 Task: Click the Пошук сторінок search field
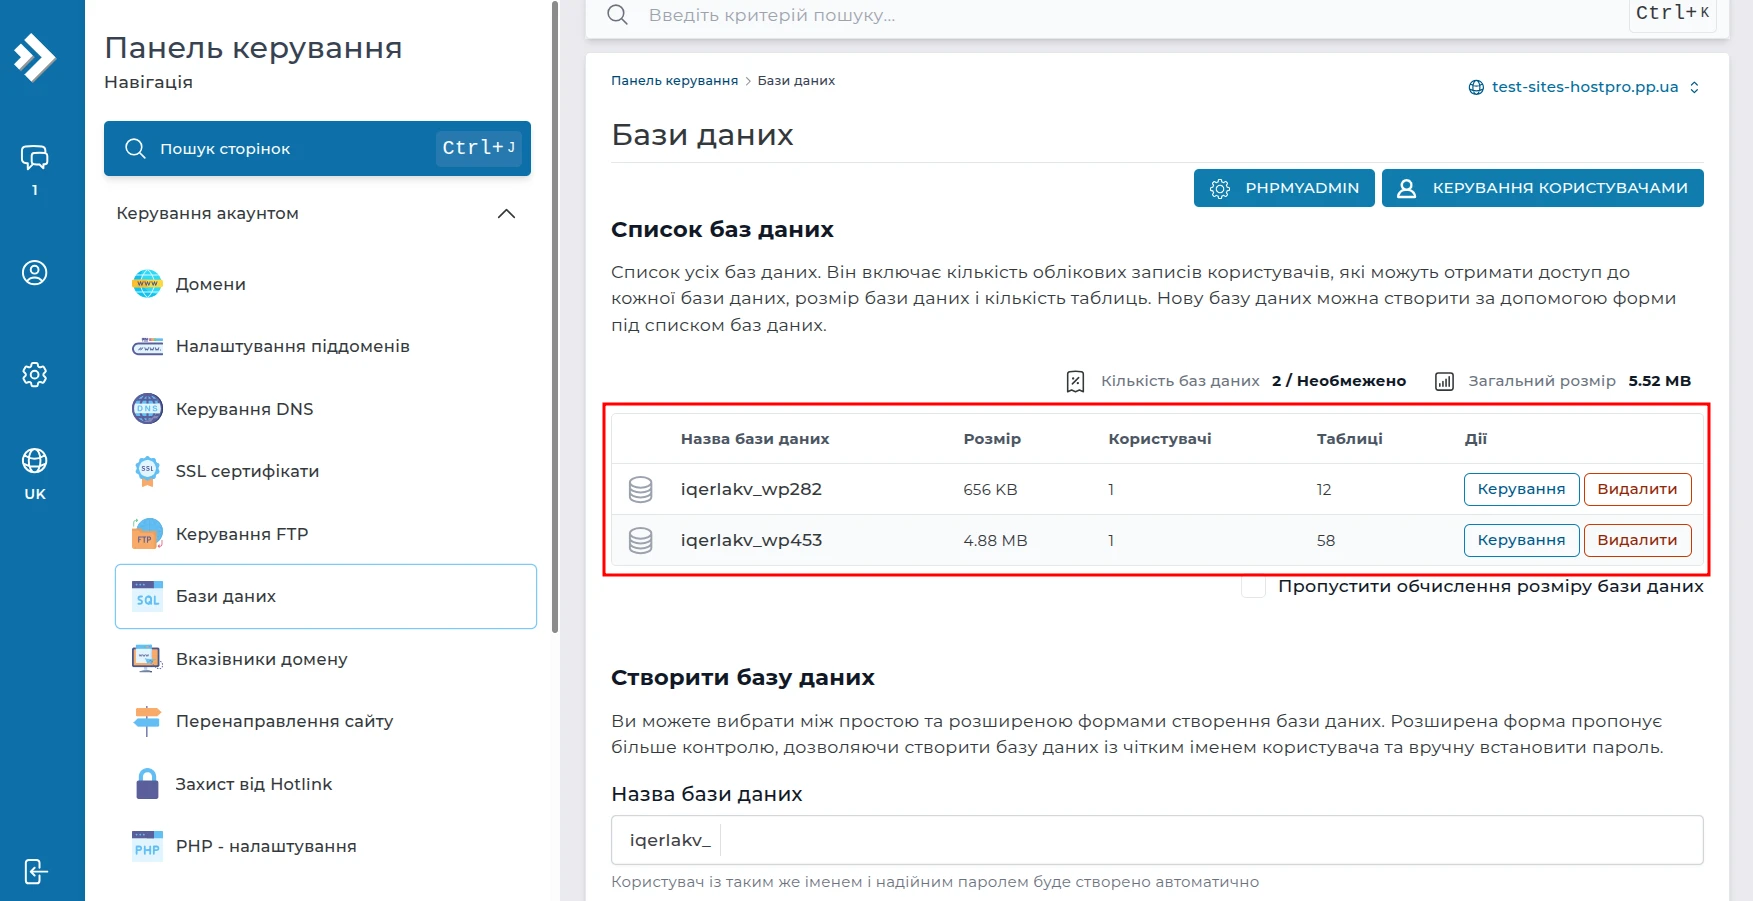(x=317, y=148)
